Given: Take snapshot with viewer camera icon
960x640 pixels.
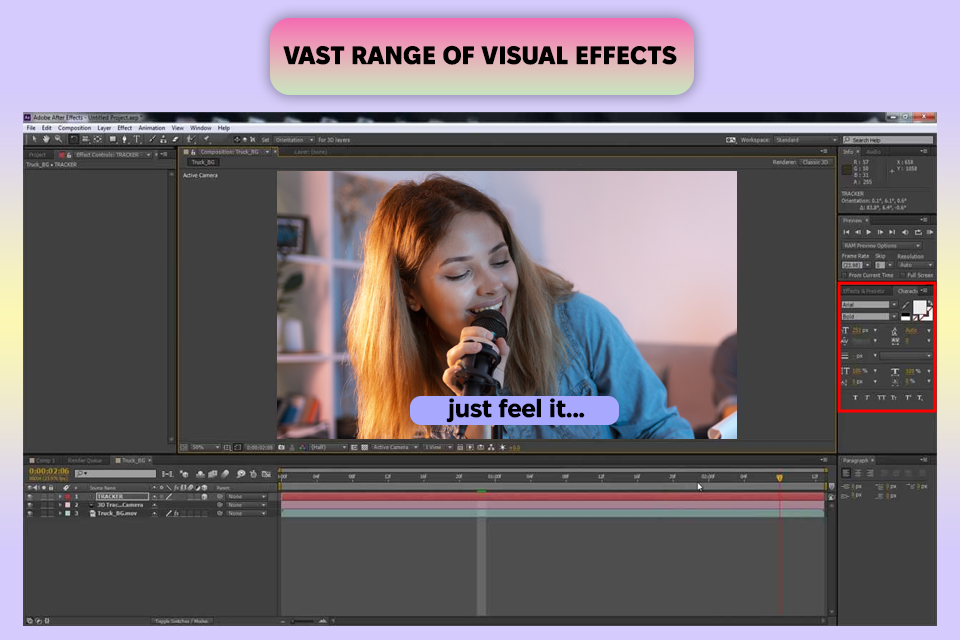Looking at the screenshot, I should tap(281, 447).
